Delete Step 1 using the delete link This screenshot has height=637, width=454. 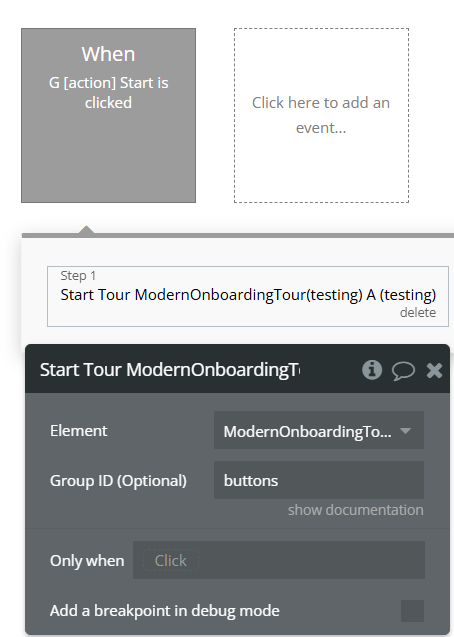tap(418, 312)
